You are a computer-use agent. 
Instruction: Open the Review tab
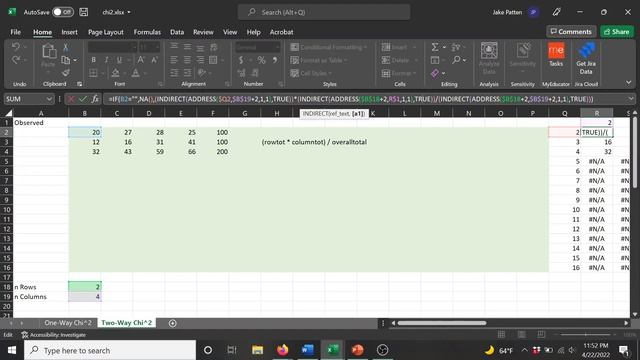click(203, 32)
